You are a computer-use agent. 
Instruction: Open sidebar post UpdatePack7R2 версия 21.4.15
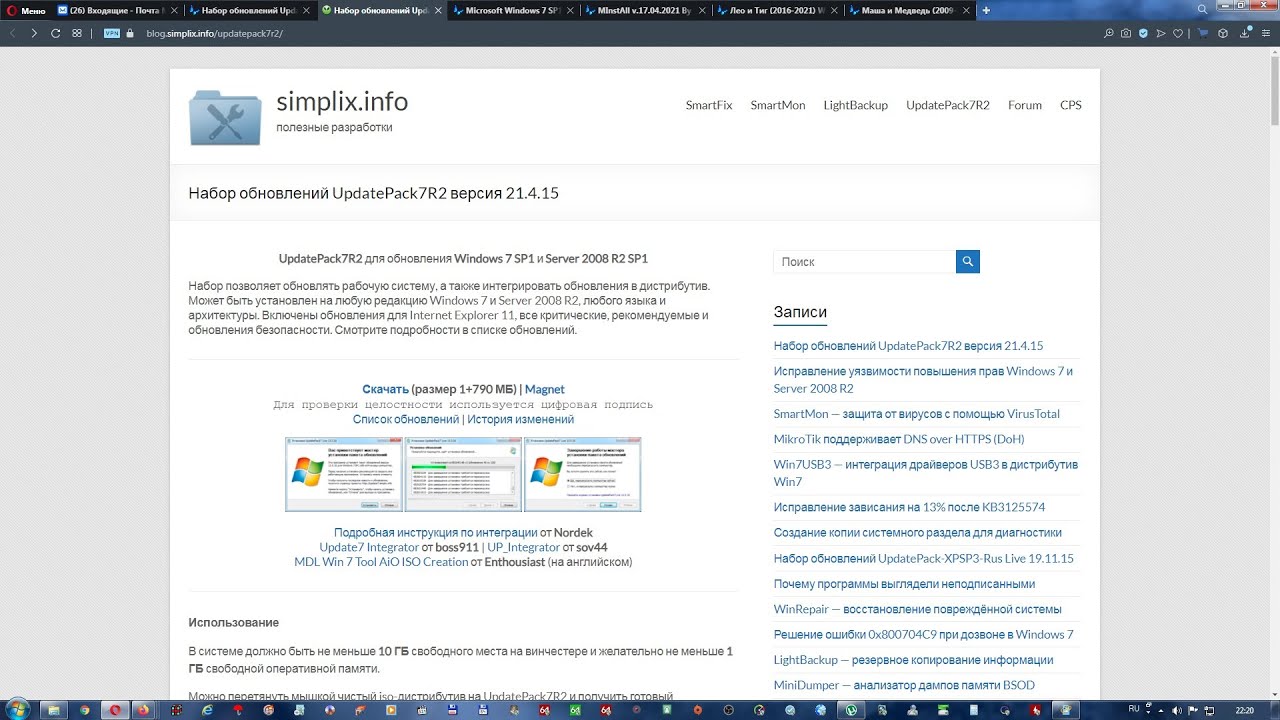coord(908,346)
